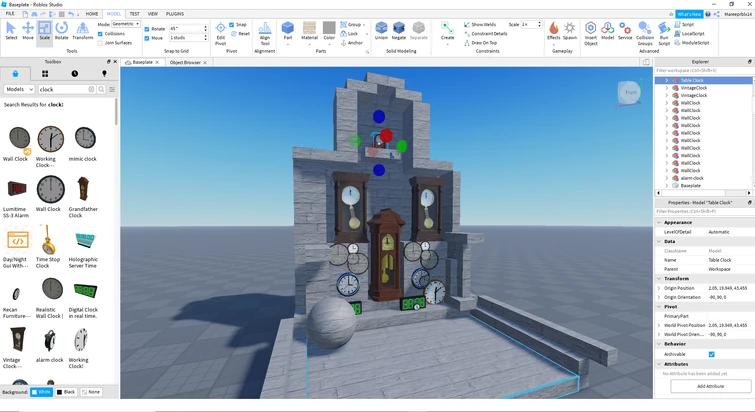
Task: Toggle the Collisions checkbox
Action: pos(101,33)
